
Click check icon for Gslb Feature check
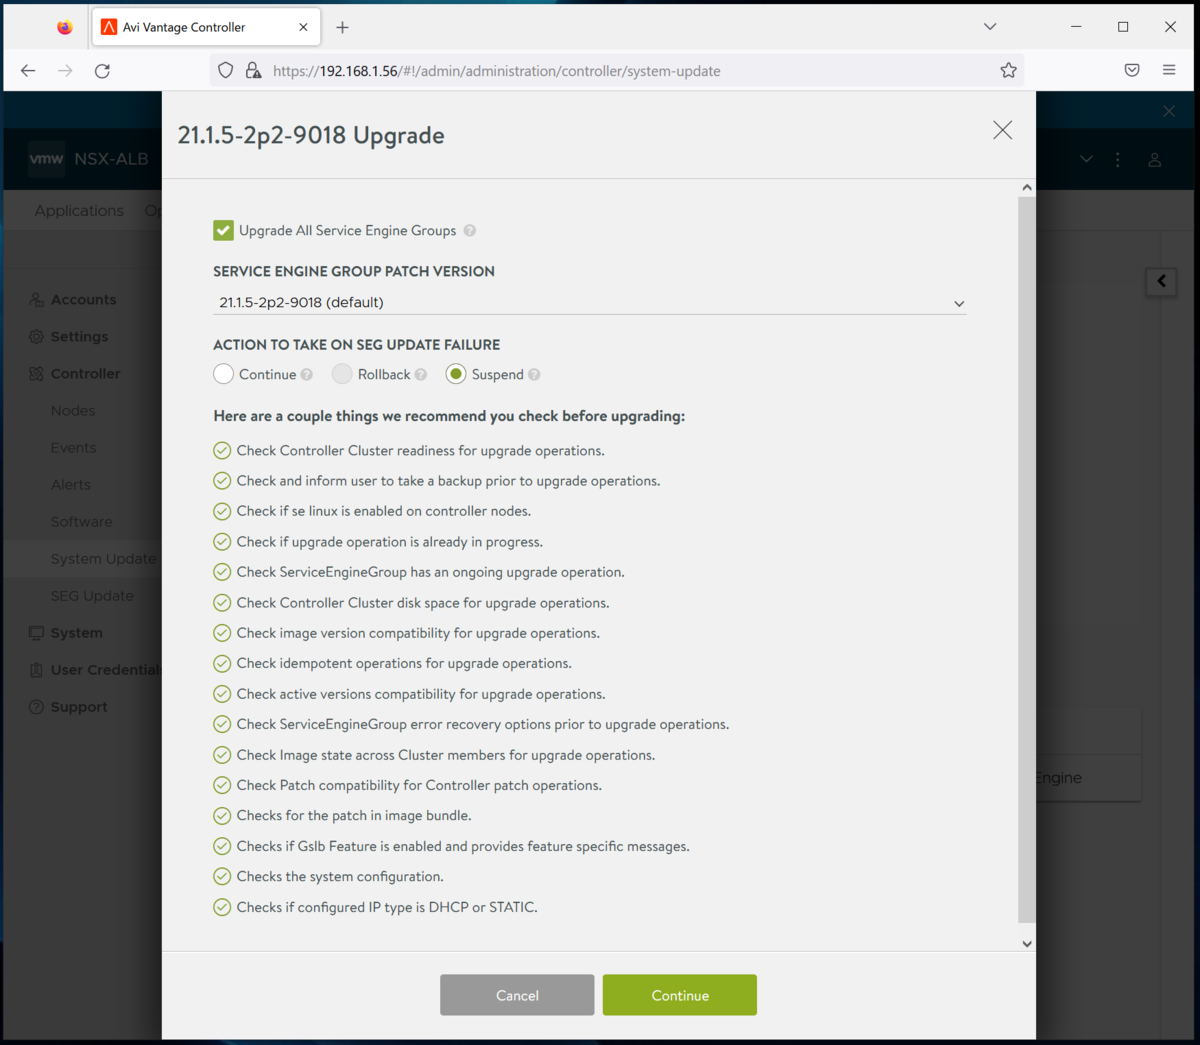click(x=222, y=846)
